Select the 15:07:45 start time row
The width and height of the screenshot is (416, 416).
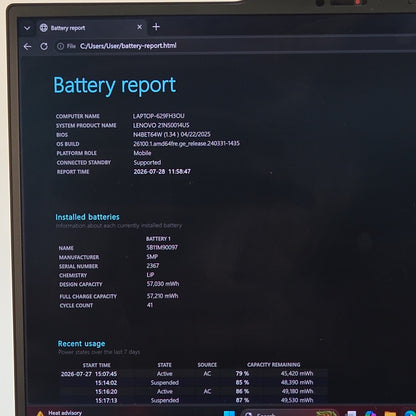coord(194,374)
